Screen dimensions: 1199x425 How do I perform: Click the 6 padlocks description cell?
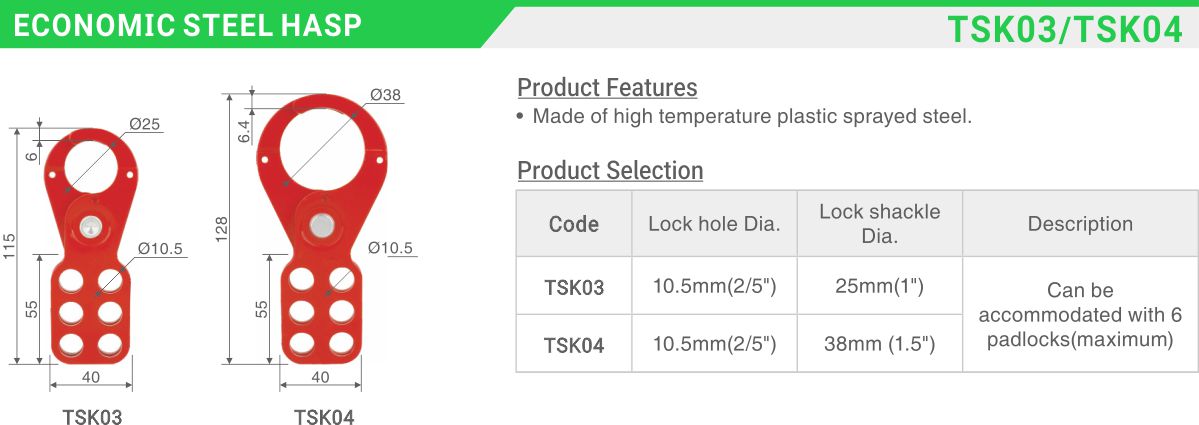point(1080,315)
